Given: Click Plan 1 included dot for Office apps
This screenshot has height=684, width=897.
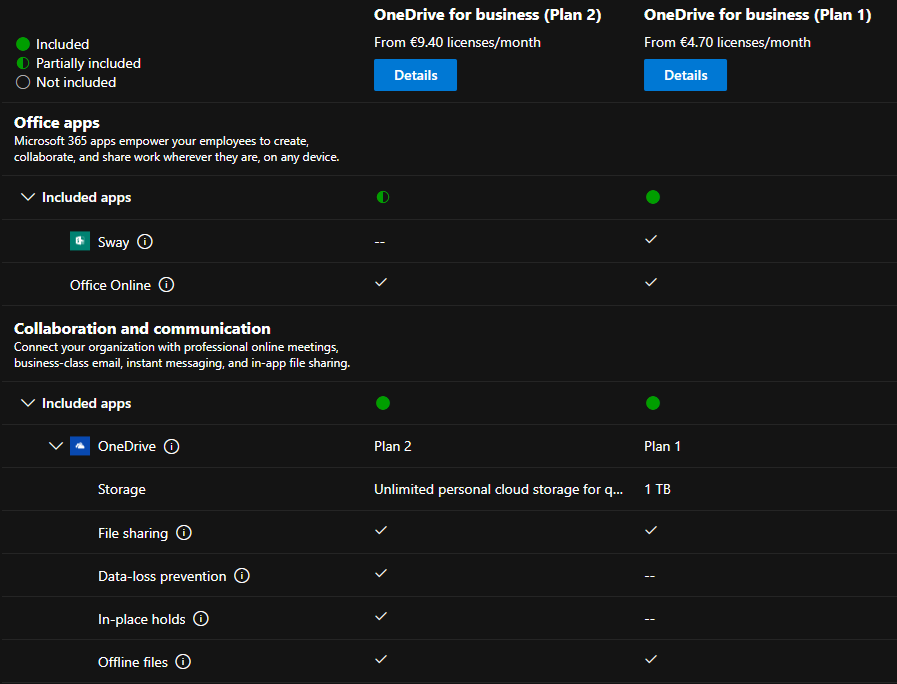Looking at the screenshot, I should pos(653,197).
